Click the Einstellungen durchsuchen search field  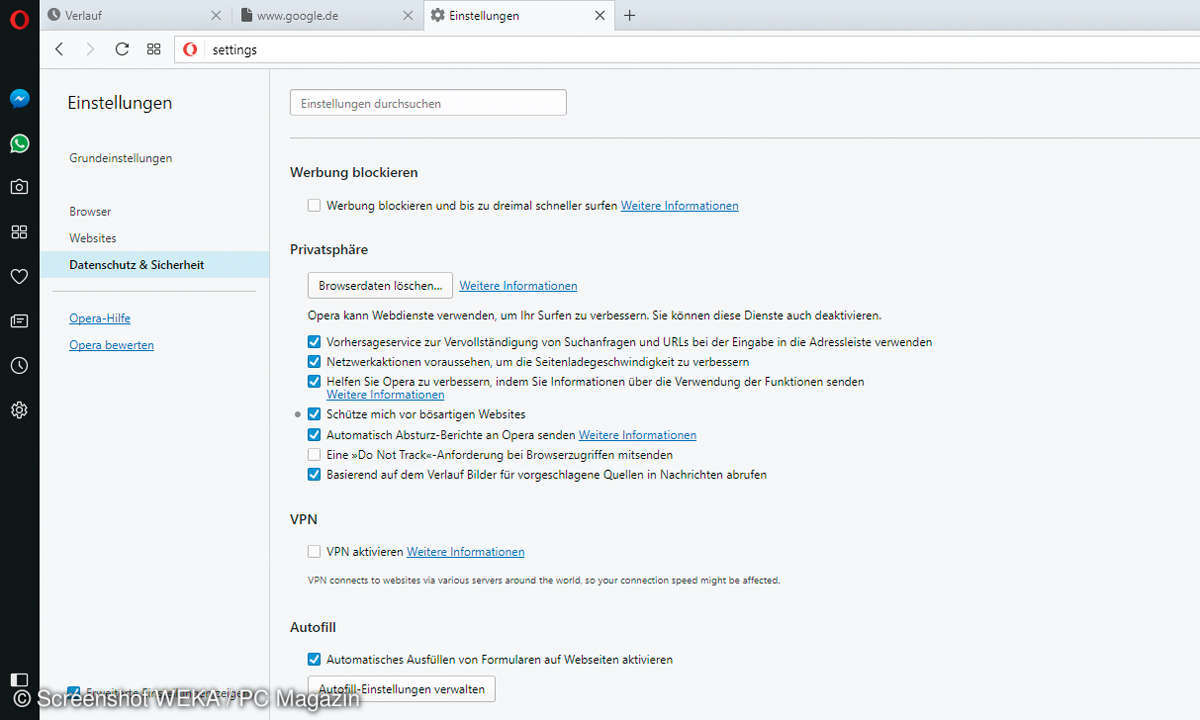coord(428,103)
